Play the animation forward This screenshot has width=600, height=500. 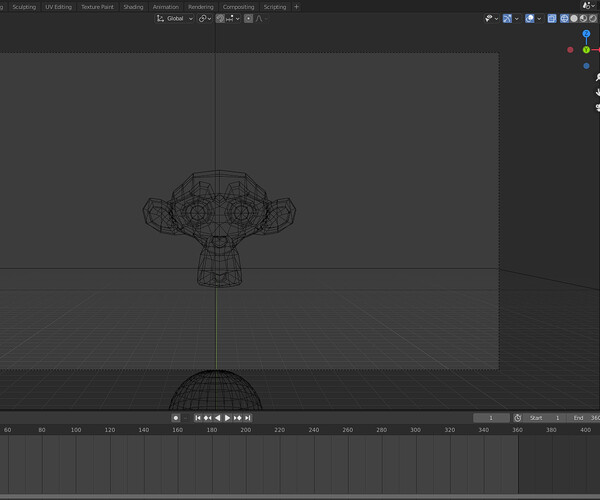pyautogui.click(x=227, y=418)
